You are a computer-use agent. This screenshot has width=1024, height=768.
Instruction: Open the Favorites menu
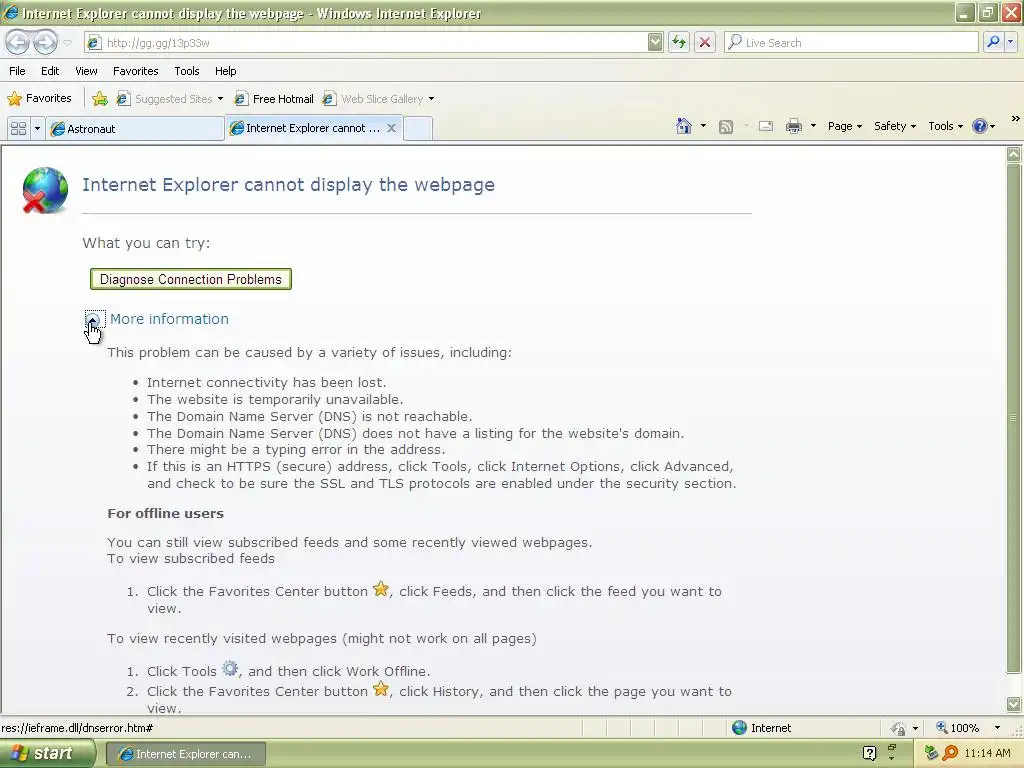(135, 71)
